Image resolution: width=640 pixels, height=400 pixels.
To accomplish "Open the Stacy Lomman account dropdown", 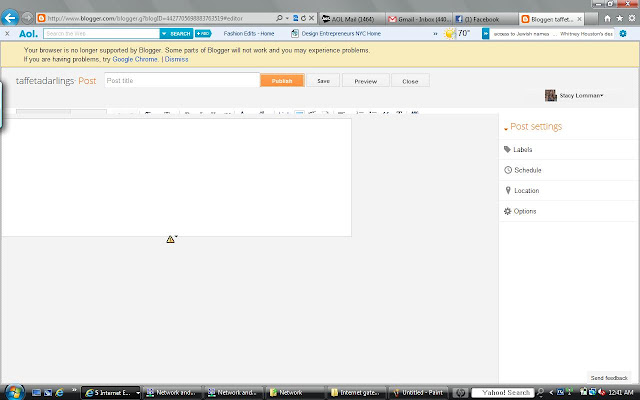I will coord(581,96).
